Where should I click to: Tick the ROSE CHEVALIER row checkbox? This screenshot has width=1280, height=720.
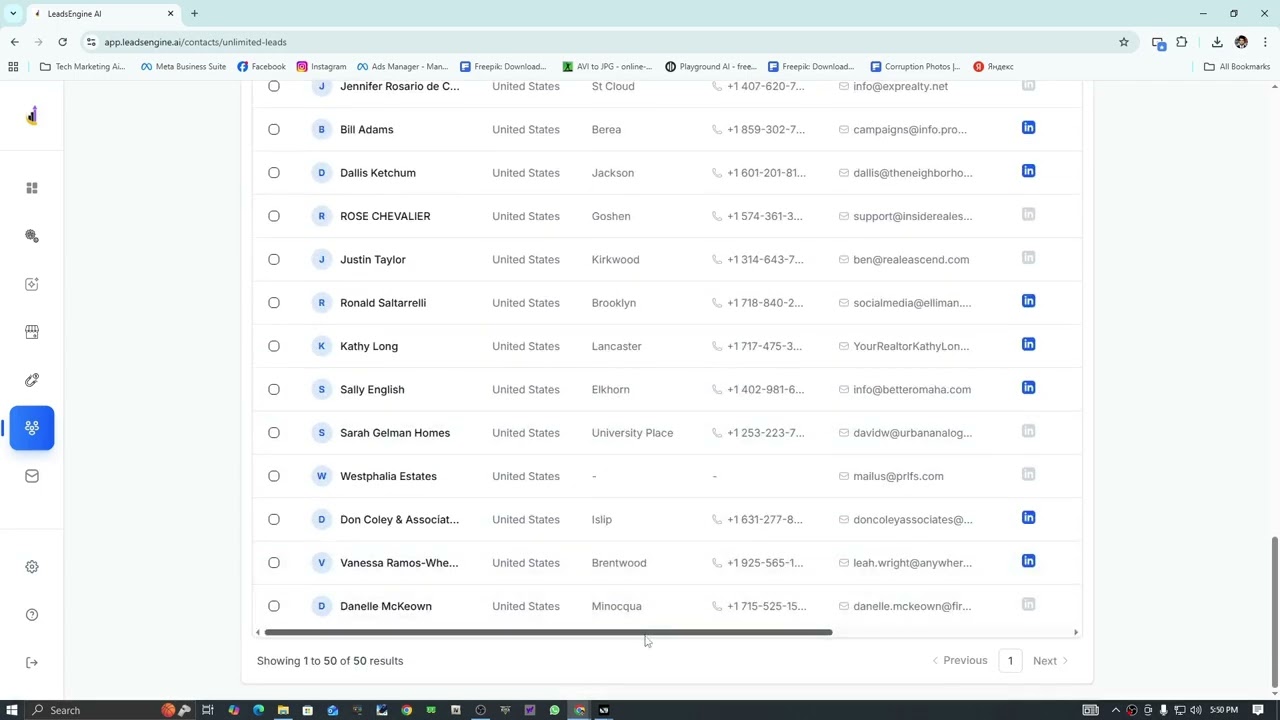point(274,216)
